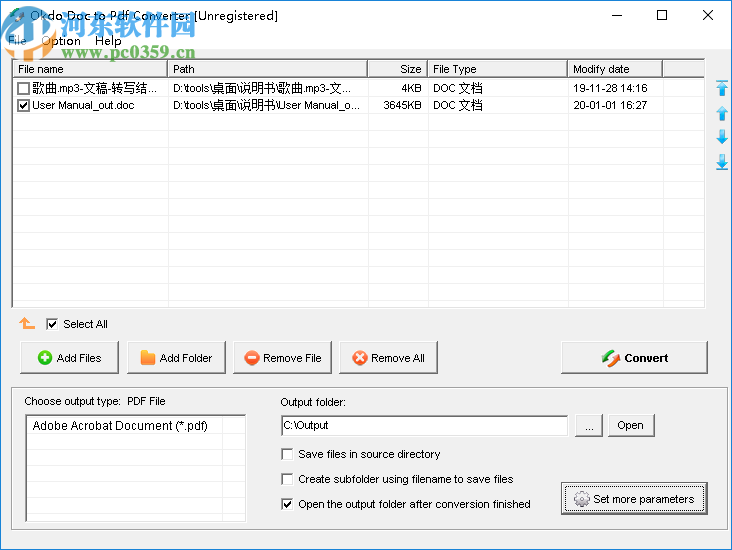
Task: Sort list by Modify date column header
Action: tap(615, 69)
